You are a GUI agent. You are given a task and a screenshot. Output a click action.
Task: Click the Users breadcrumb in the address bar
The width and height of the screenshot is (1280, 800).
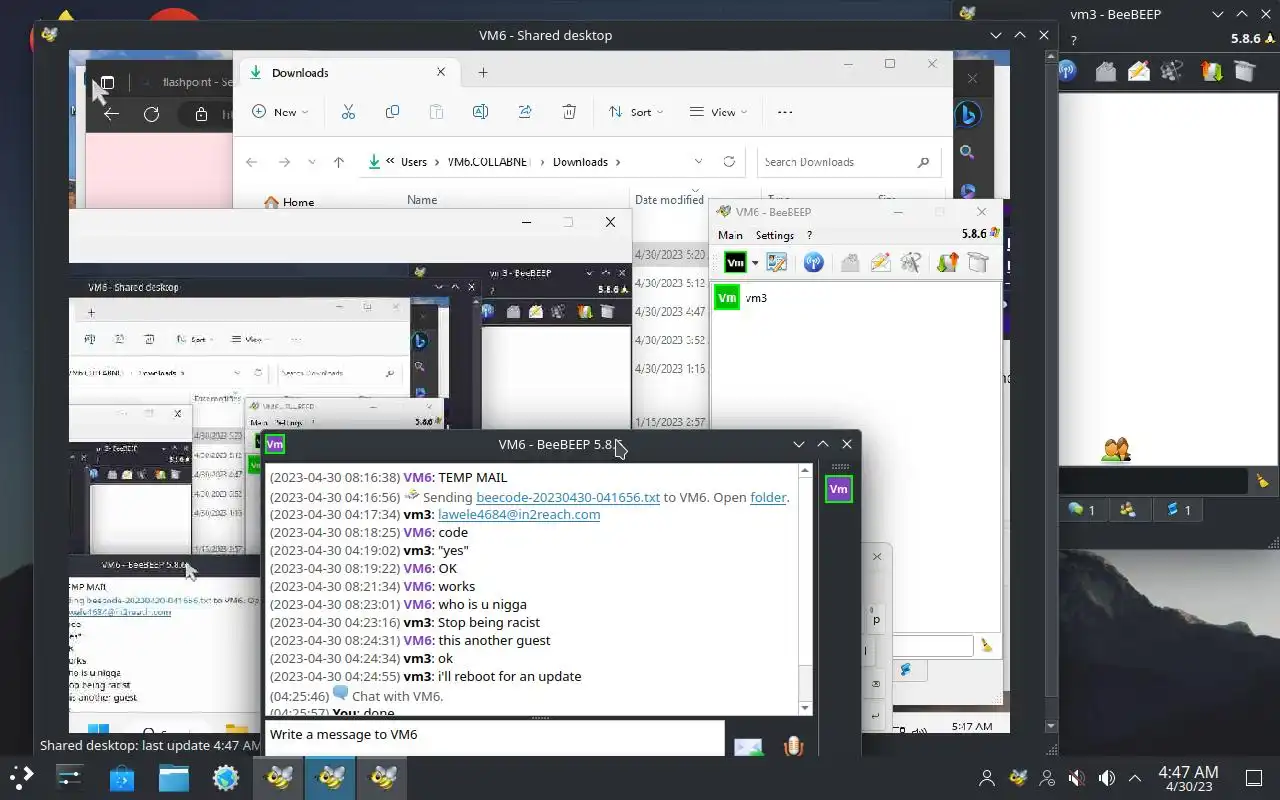click(x=414, y=162)
